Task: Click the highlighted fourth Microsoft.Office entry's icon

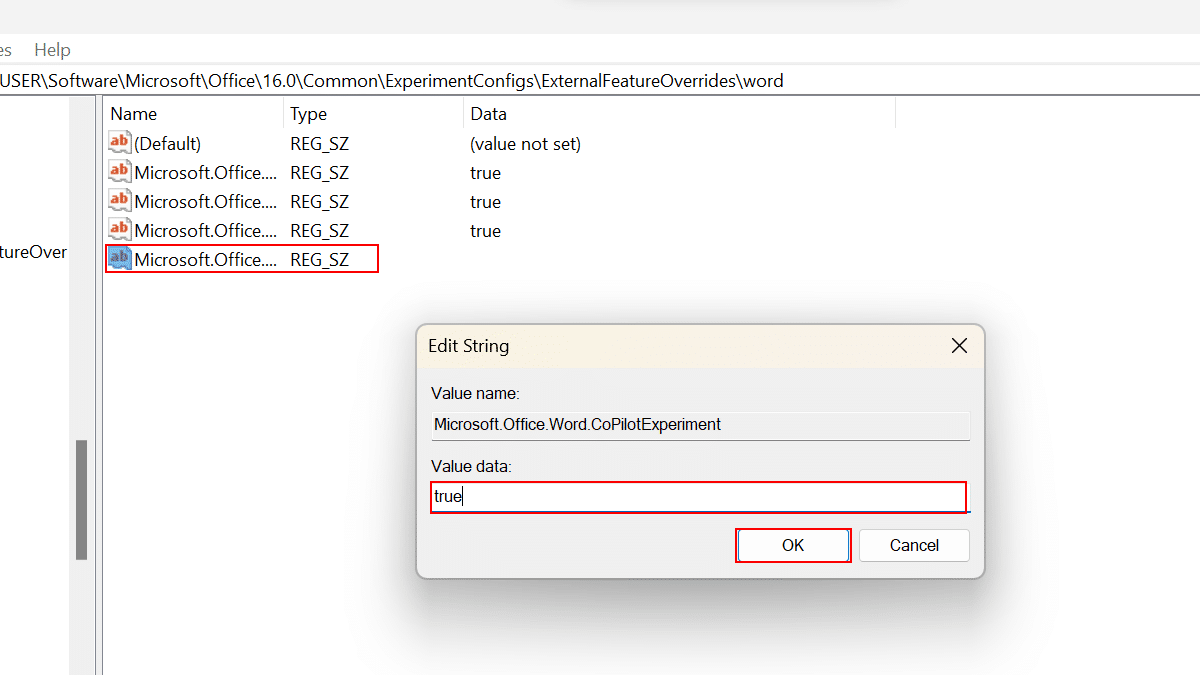Action: 120,259
